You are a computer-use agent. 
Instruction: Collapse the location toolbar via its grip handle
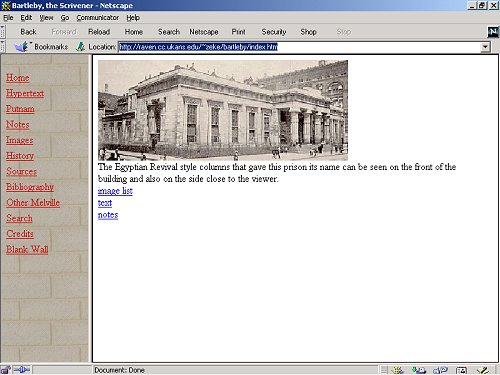[x=2, y=47]
